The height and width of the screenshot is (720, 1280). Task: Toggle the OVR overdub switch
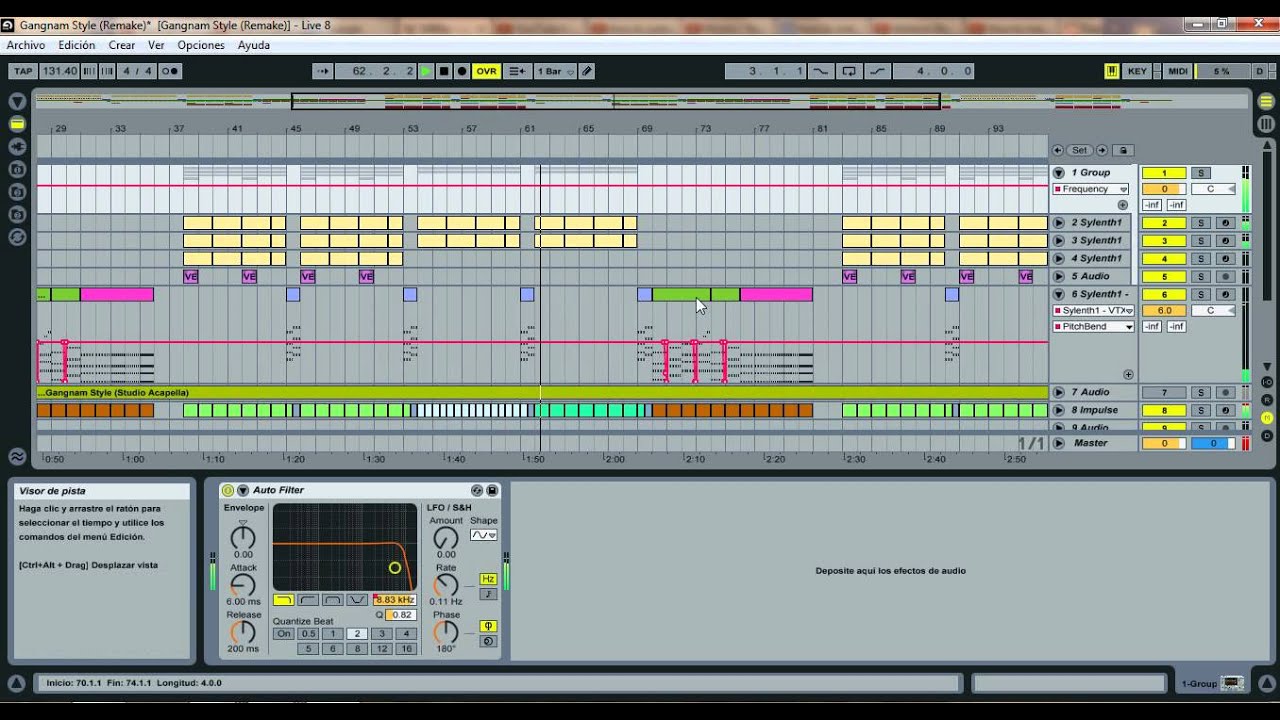pos(486,71)
